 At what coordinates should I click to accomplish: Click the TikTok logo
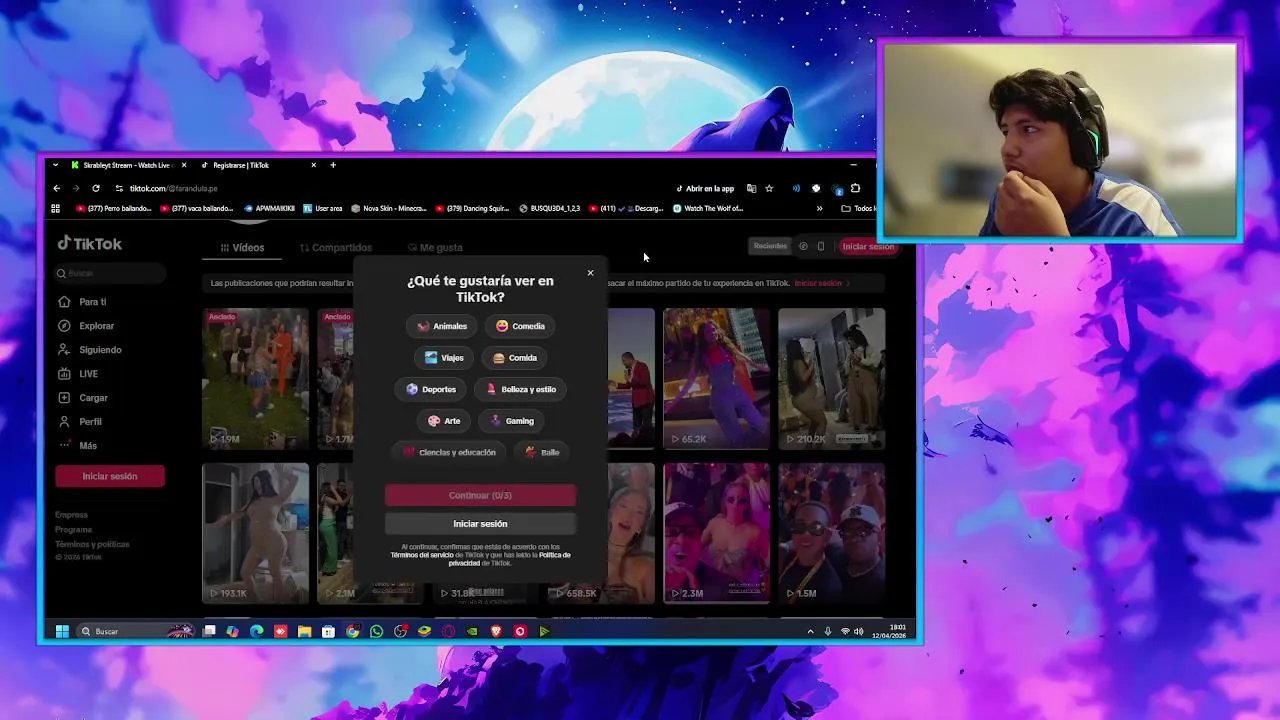coord(90,243)
